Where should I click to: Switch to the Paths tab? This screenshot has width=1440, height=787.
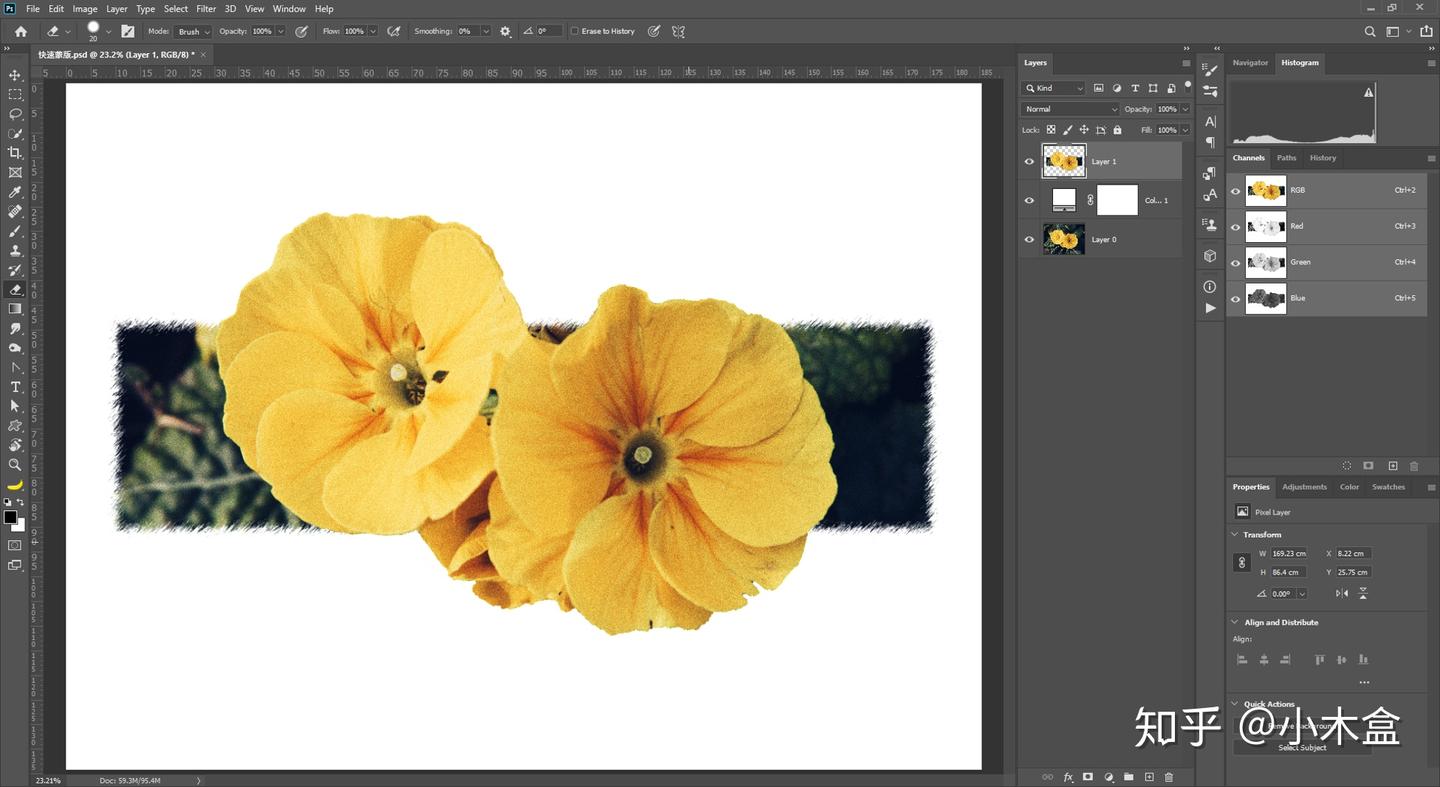(1286, 158)
